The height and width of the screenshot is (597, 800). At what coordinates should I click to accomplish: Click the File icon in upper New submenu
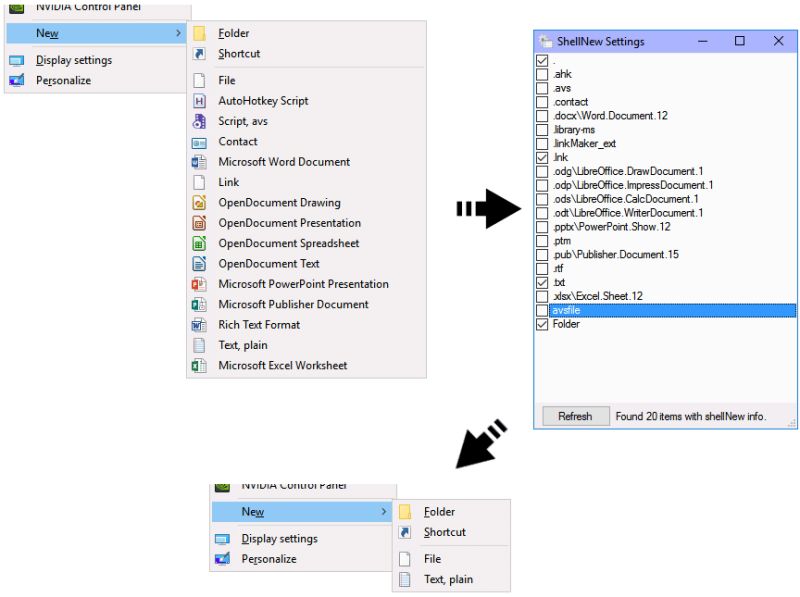pyautogui.click(x=199, y=80)
